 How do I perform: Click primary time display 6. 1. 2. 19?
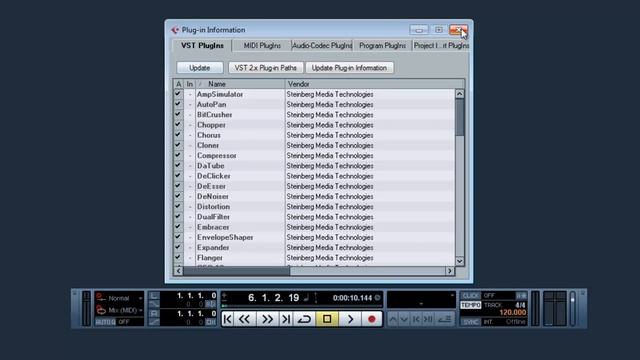coord(273,298)
